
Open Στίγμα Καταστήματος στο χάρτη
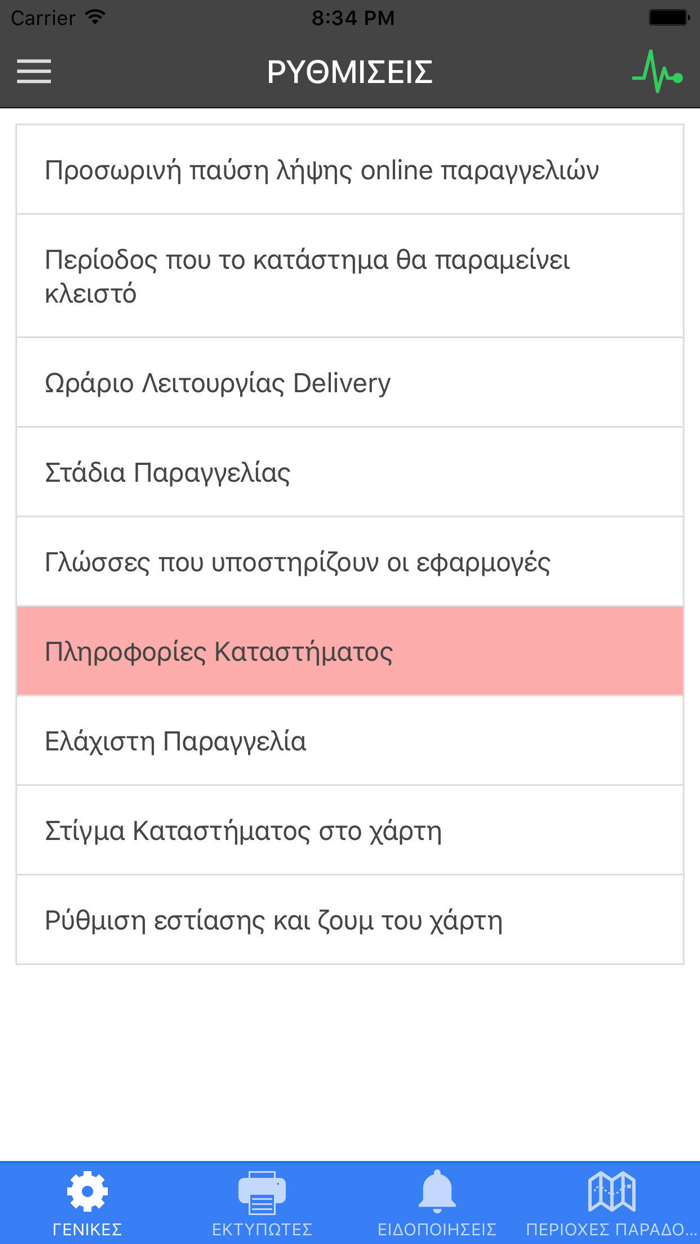(x=350, y=831)
